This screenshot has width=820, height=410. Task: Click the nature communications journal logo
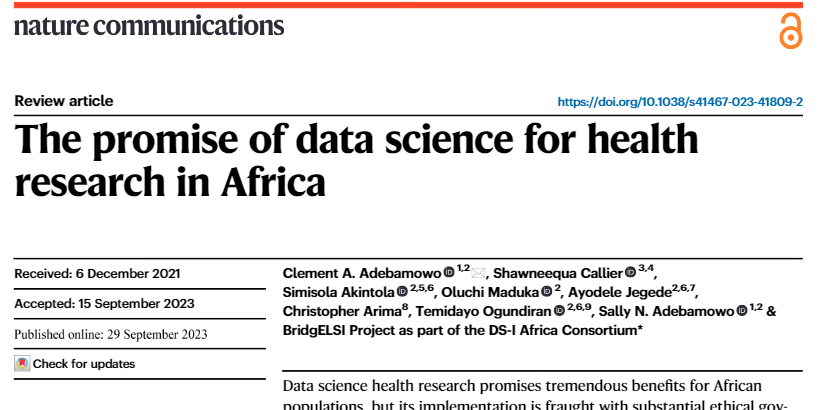point(149,26)
